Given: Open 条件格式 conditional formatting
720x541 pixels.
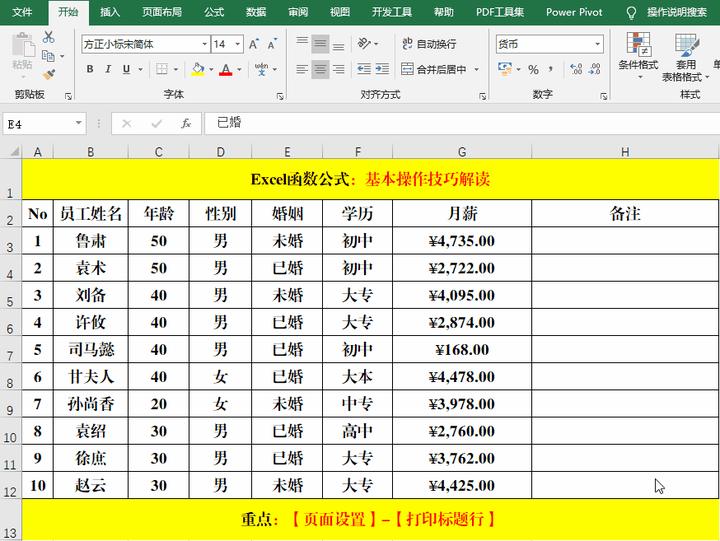Looking at the screenshot, I should 638,55.
